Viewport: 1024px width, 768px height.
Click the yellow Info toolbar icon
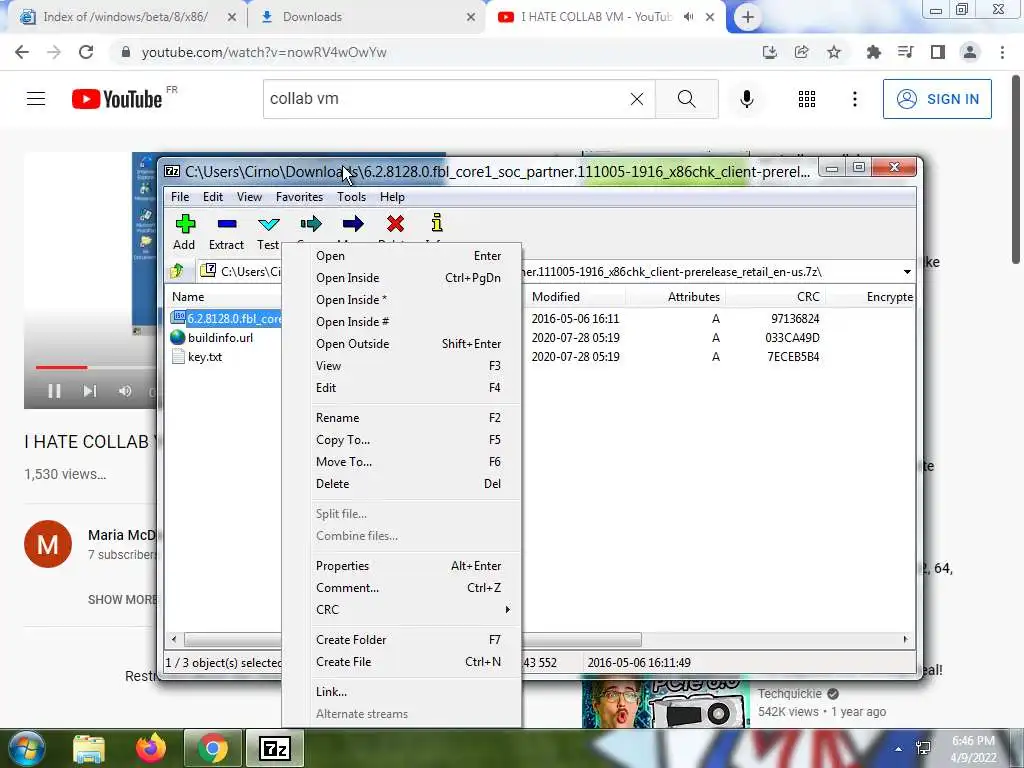[437, 223]
